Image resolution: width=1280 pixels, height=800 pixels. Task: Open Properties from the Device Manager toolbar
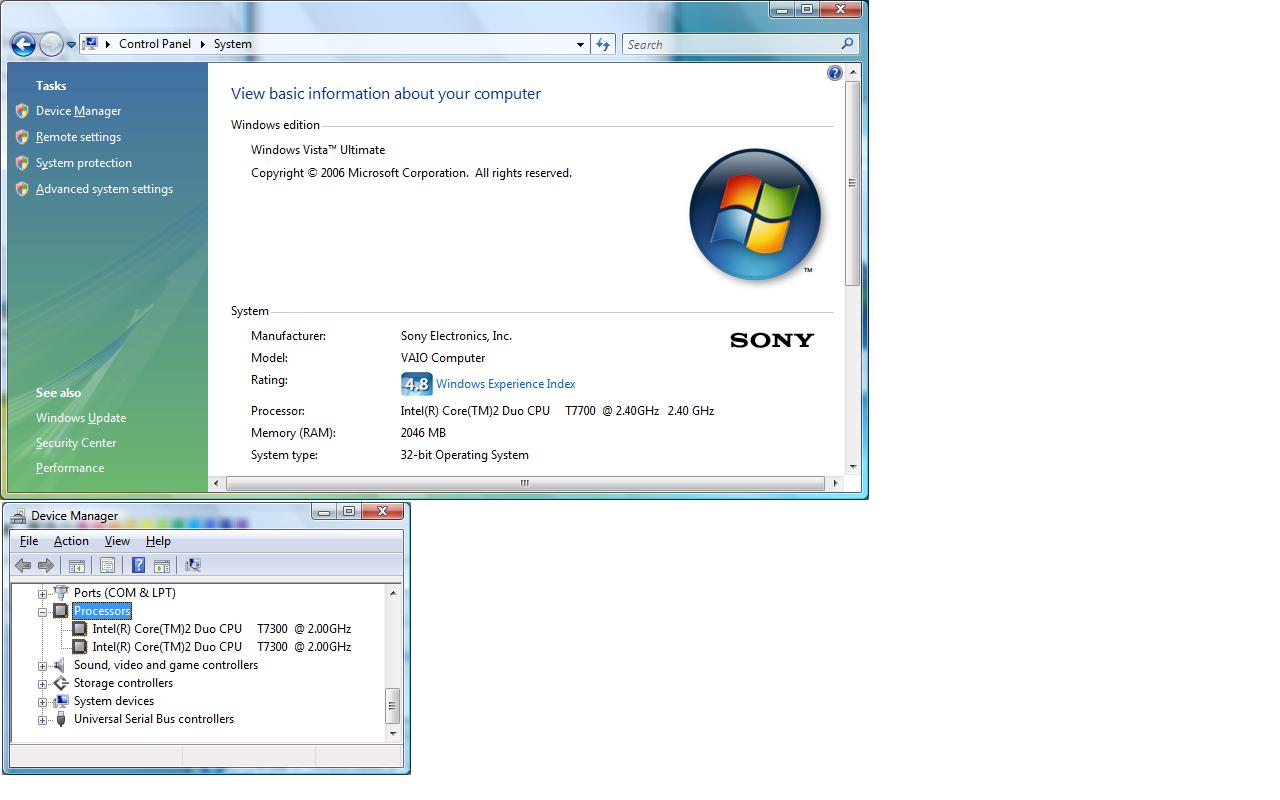(x=107, y=565)
